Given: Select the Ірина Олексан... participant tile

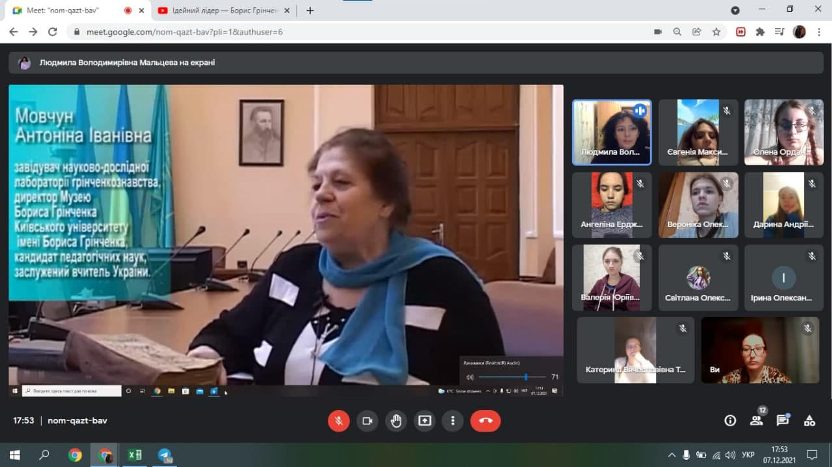Looking at the screenshot, I should [784, 278].
